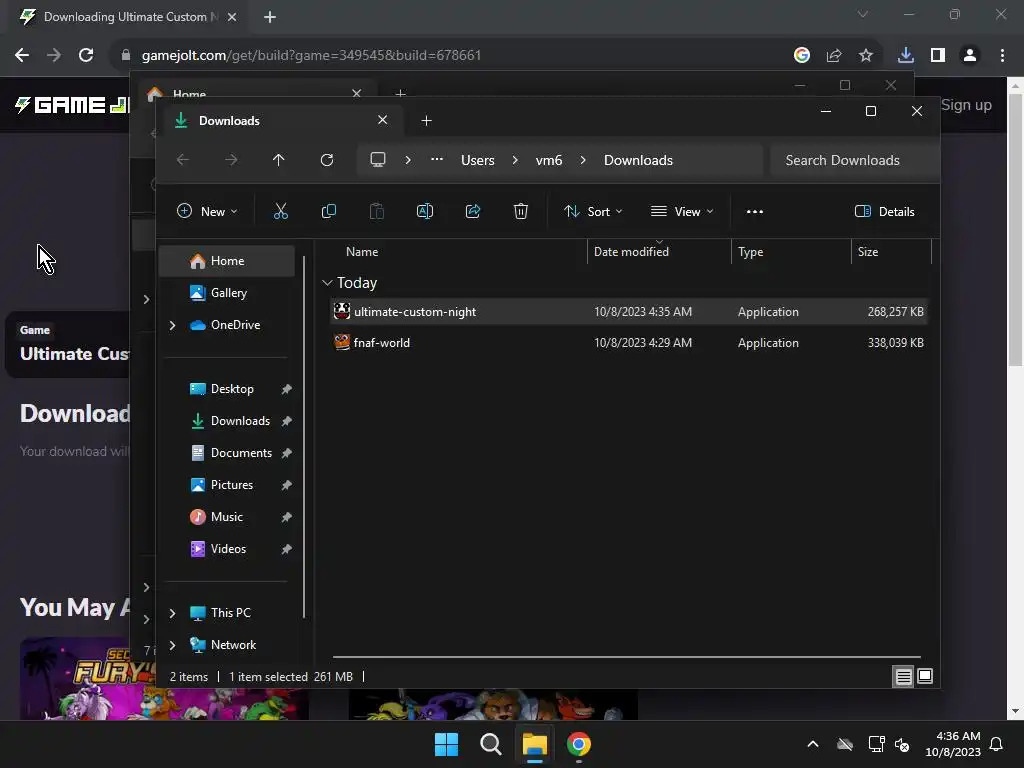
Task: Open the Sort dropdown
Action: click(593, 212)
